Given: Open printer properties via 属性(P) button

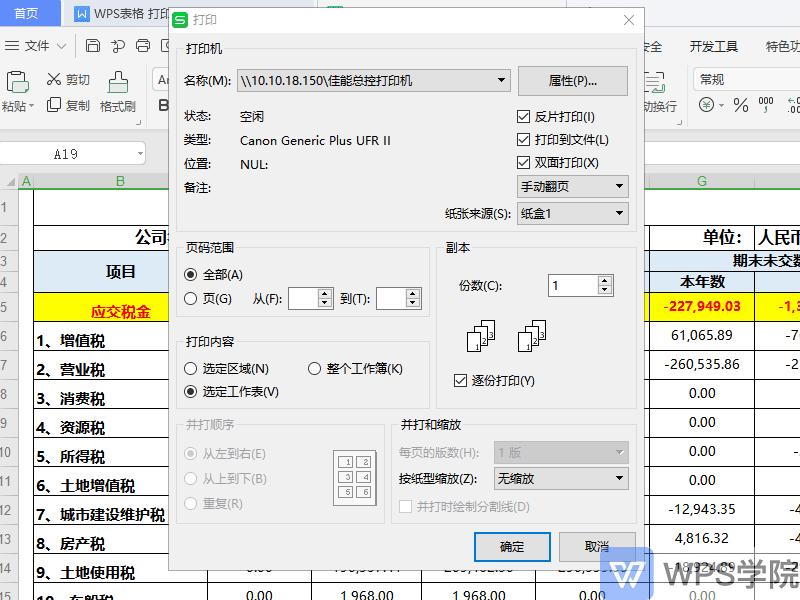Looking at the screenshot, I should 571,81.
